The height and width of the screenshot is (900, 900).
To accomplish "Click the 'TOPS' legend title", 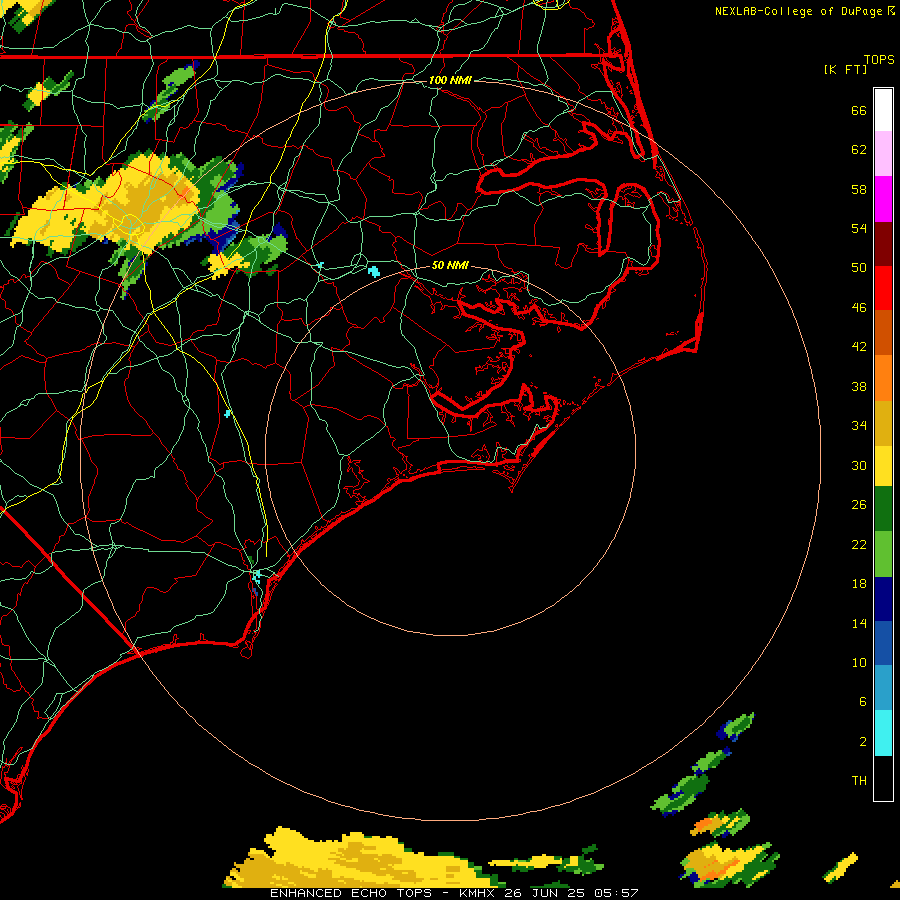I will (x=879, y=60).
